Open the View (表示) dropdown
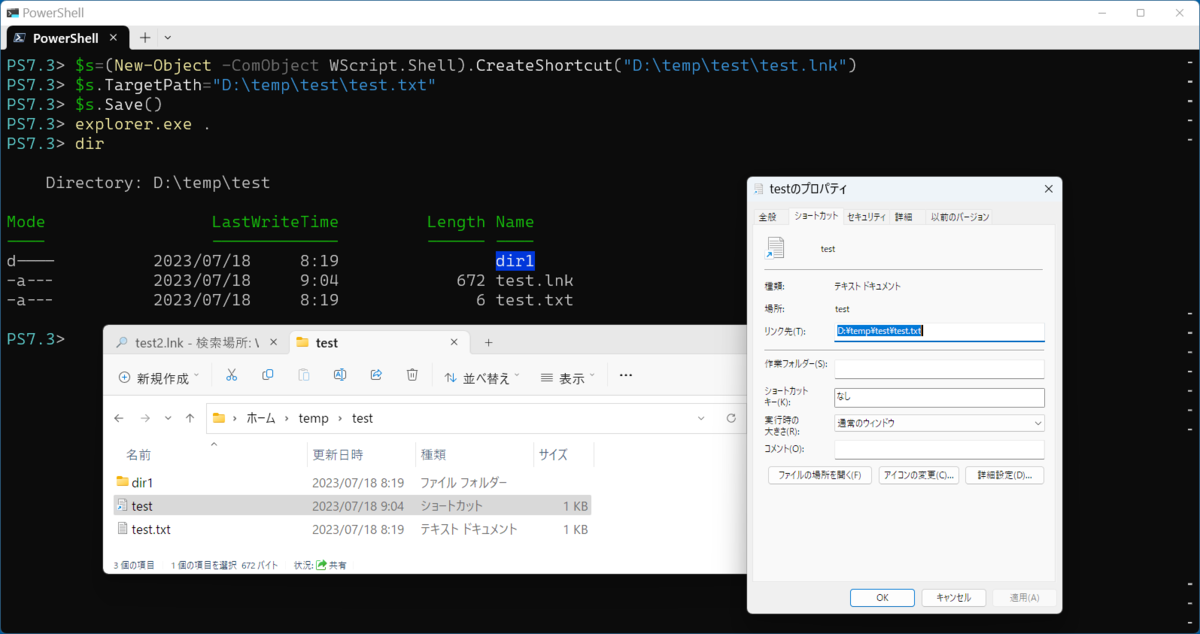The width and height of the screenshot is (1200, 634). click(x=567, y=377)
